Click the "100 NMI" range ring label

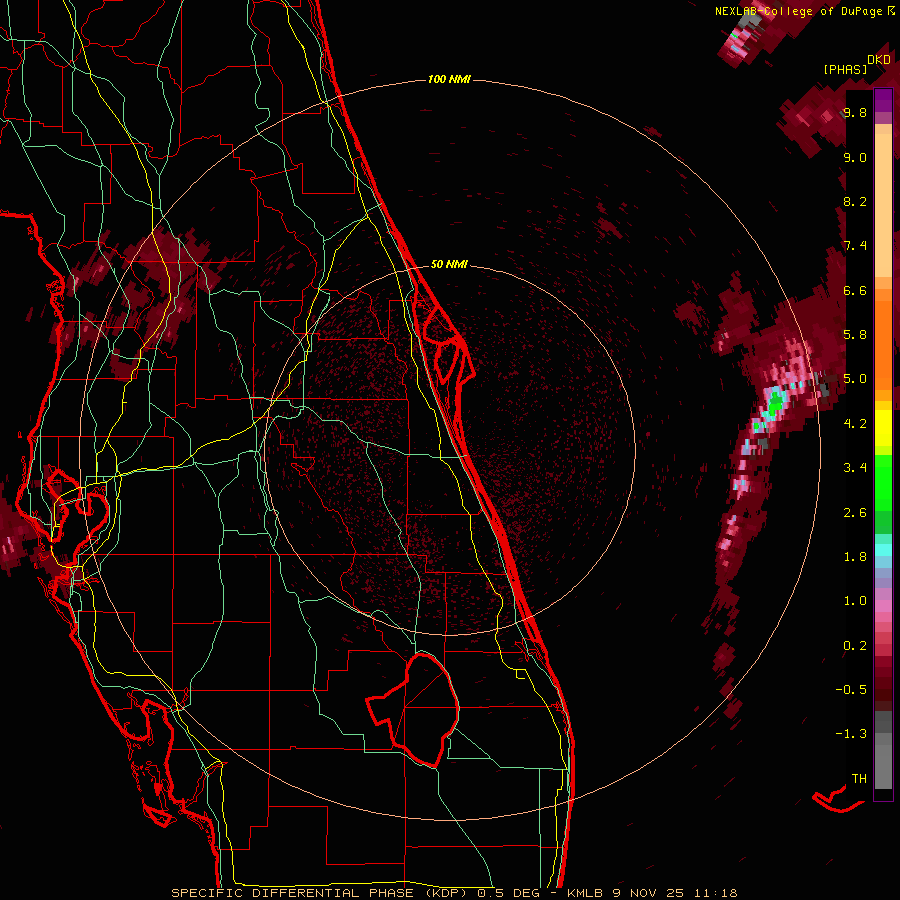click(449, 79)
